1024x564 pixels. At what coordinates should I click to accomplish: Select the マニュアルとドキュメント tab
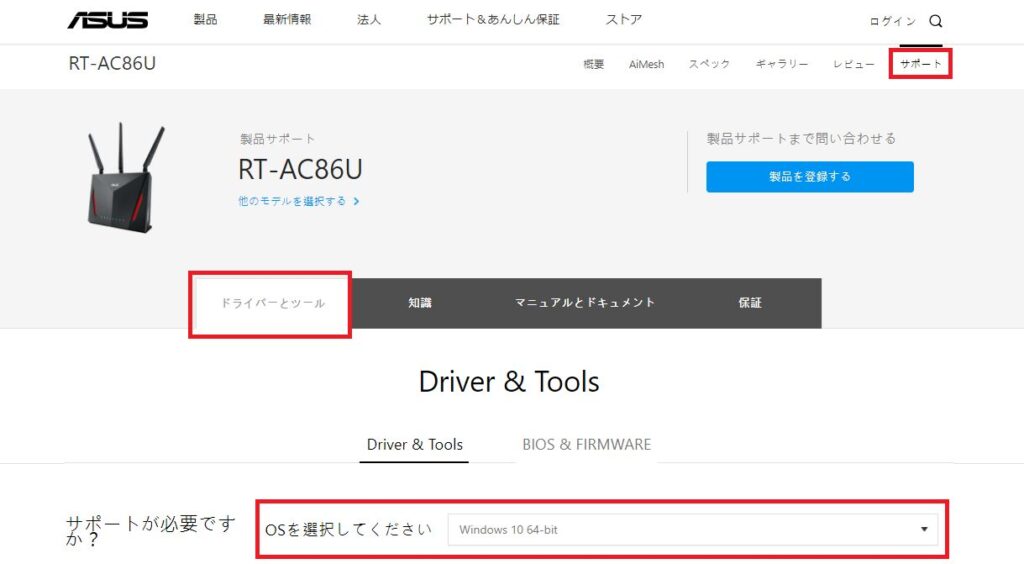click(584, 303)
